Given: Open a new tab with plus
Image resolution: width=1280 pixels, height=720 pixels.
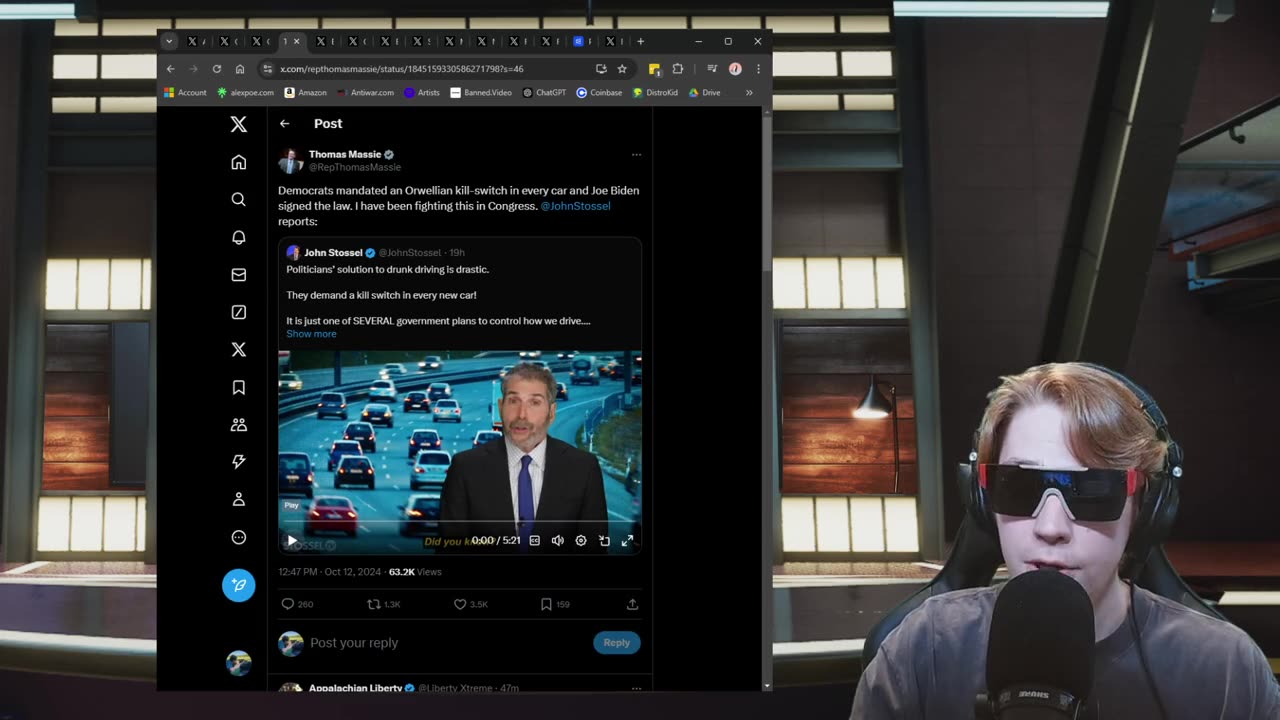Looking at the screenshot, I should pyautogui.click(x=640, y=41).
